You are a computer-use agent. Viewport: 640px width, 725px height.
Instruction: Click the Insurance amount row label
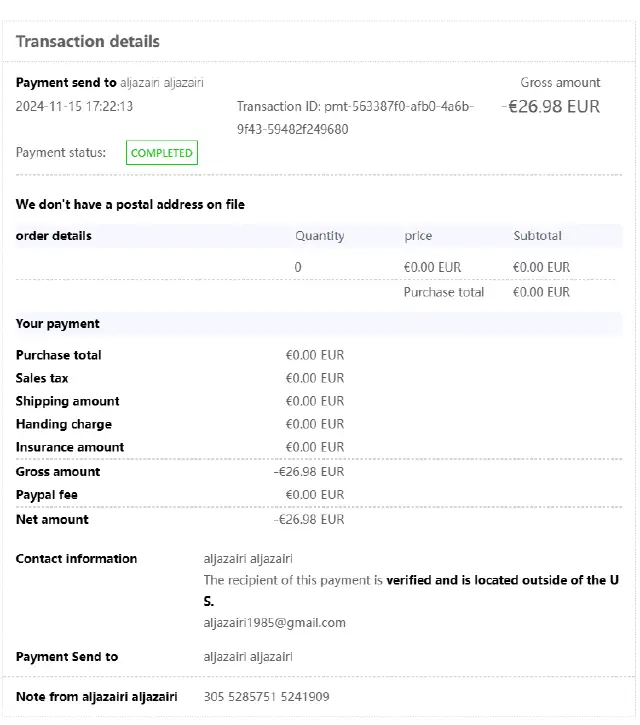[x=70, y=447]
